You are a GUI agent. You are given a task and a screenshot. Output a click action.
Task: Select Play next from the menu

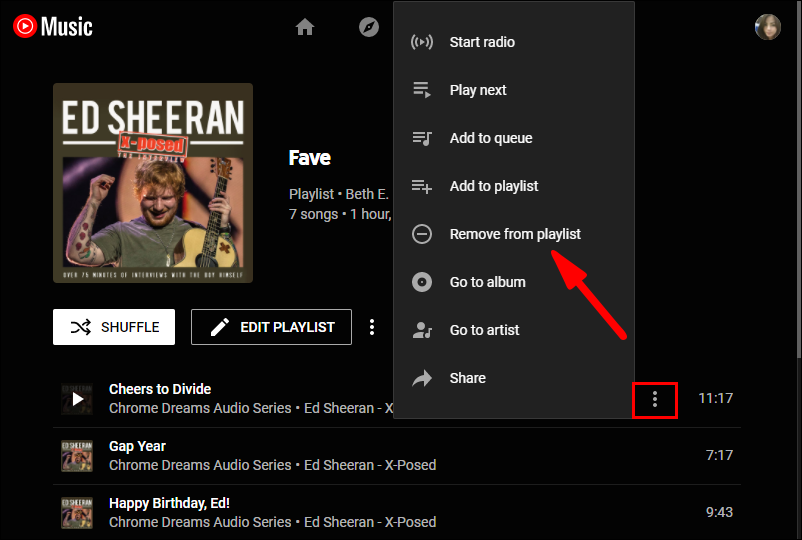tap(478, 90)
